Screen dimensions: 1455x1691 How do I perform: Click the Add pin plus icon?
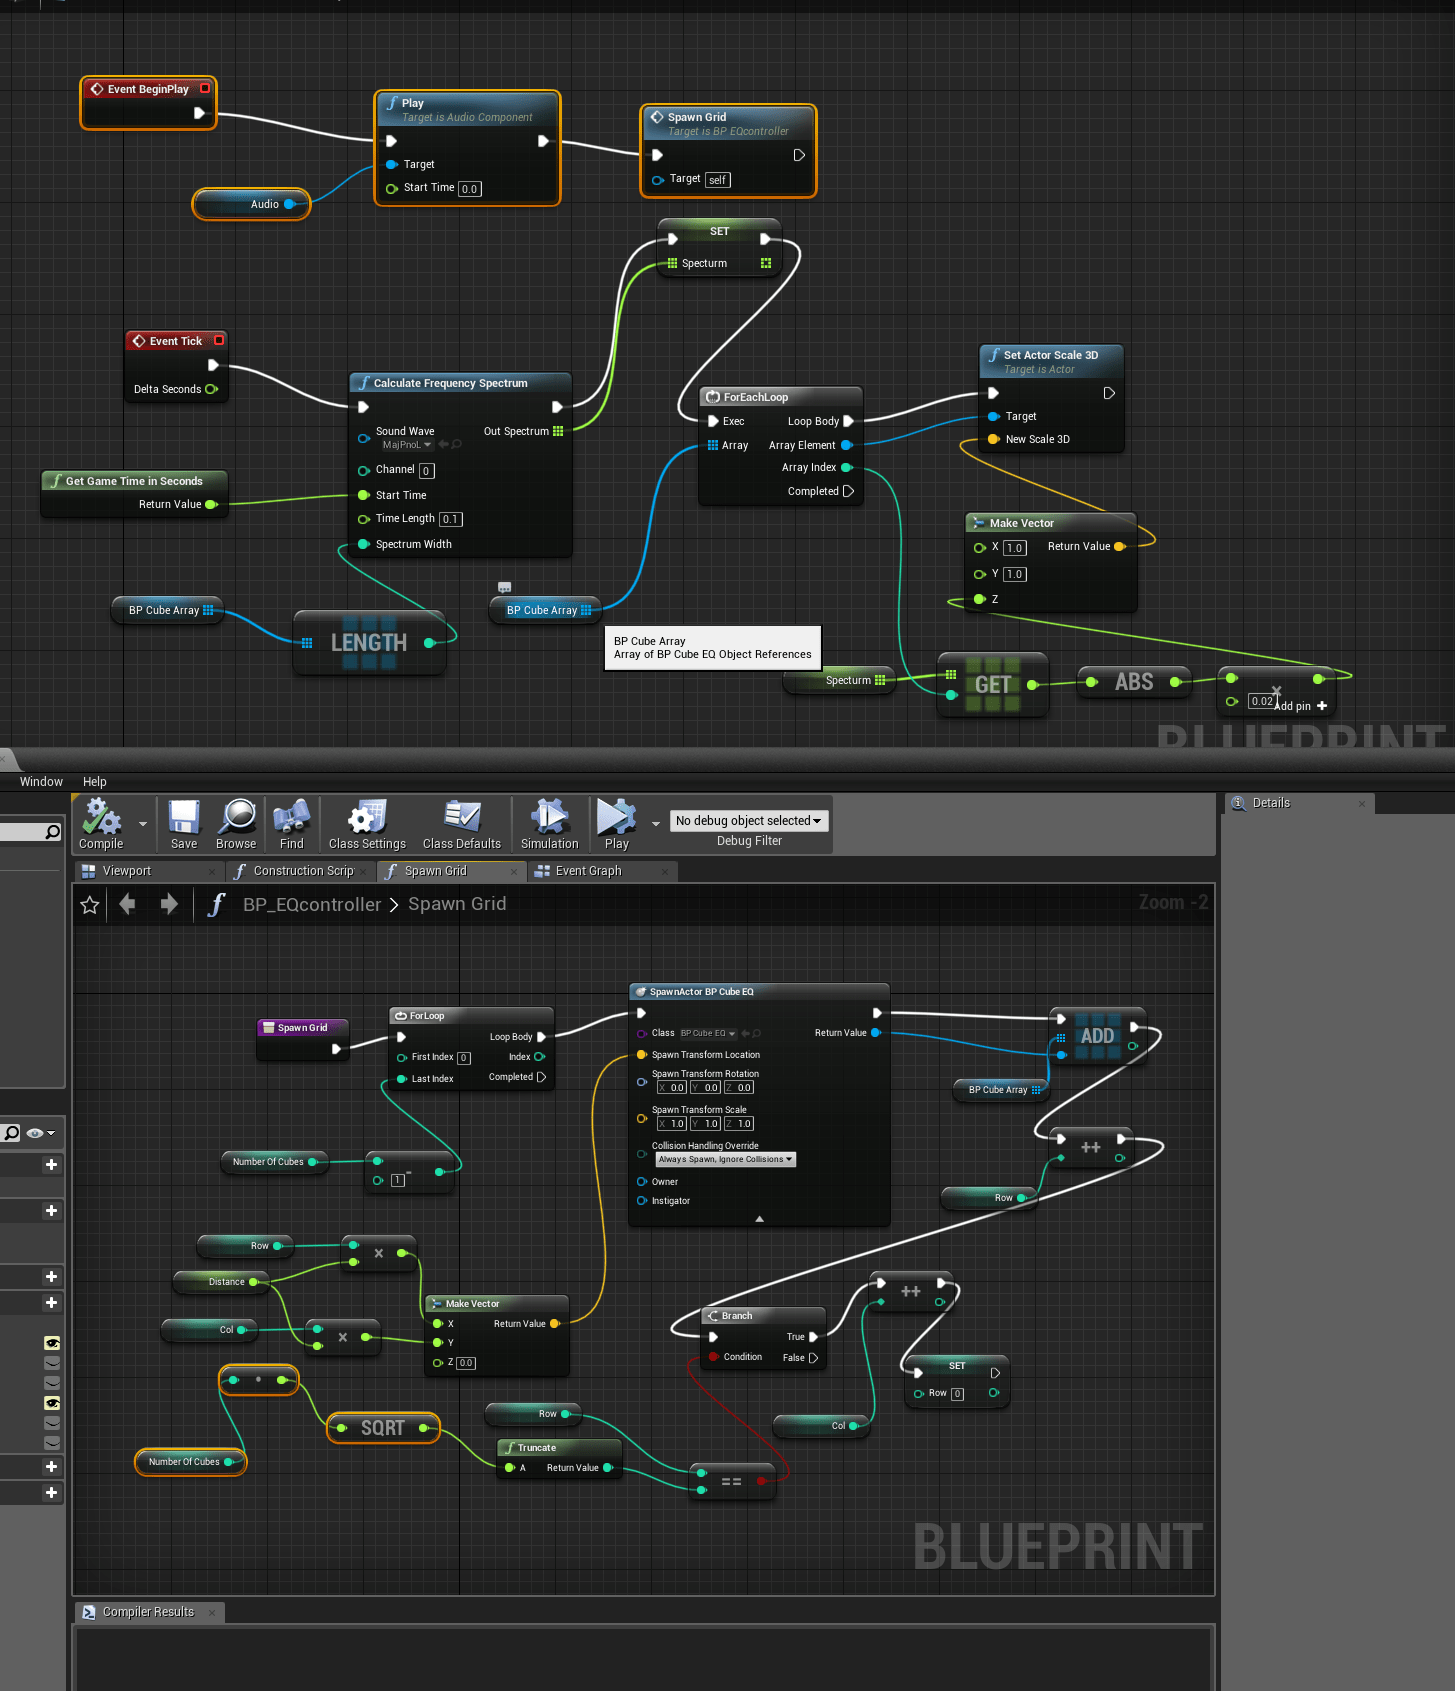pyautogui.click(x=1322, y=706)
